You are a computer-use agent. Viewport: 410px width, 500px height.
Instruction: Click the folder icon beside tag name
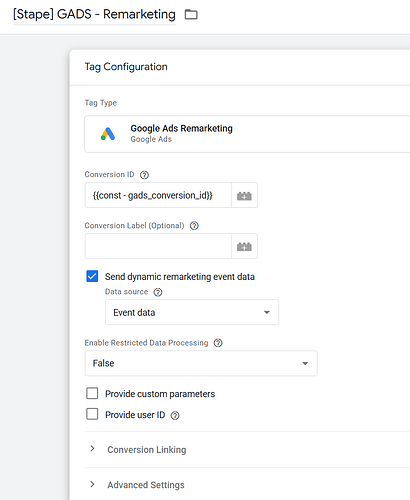[x=191, y=14]
